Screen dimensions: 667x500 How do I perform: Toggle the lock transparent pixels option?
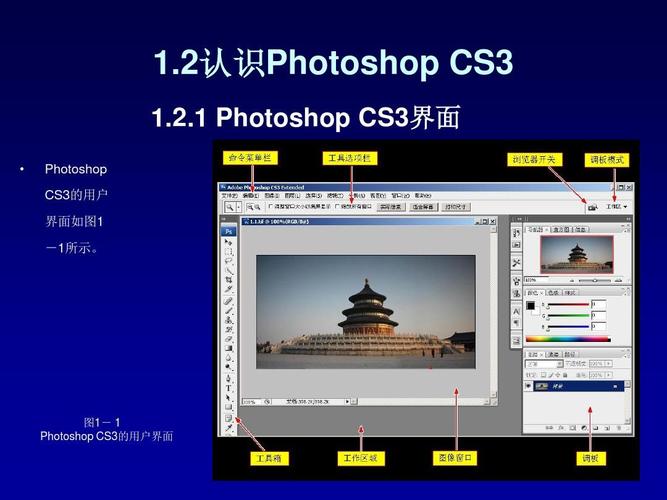543,375
